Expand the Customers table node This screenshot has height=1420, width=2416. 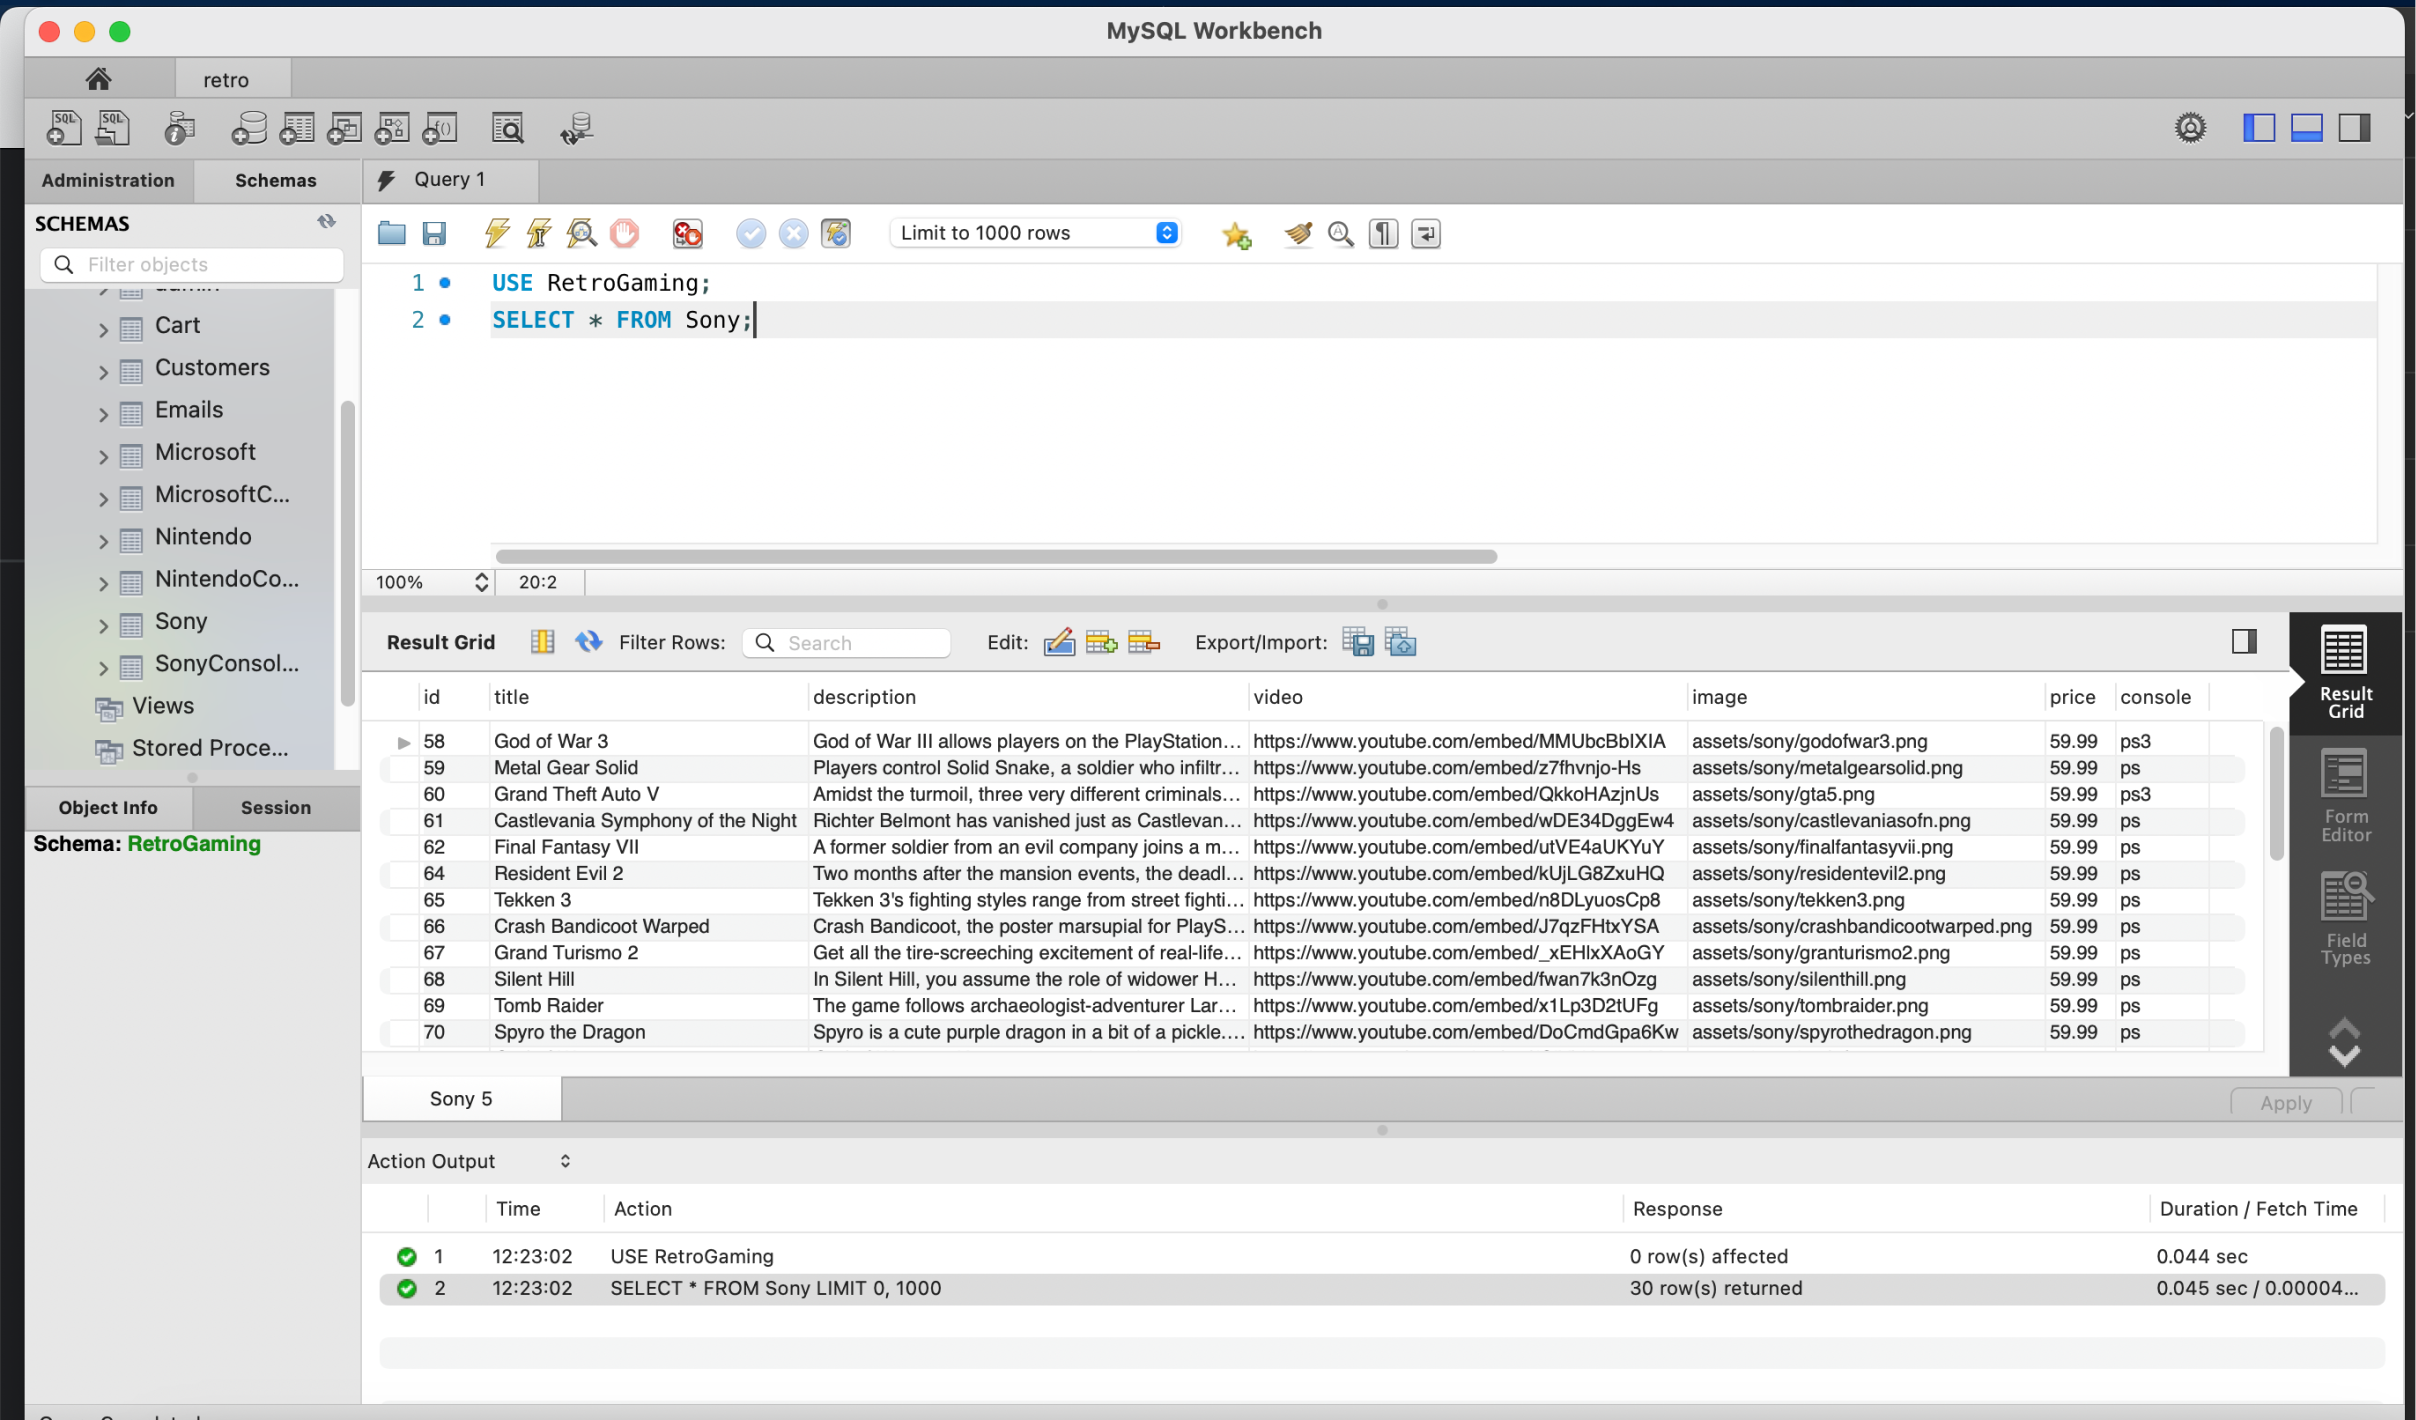click(x=103, y=371)
